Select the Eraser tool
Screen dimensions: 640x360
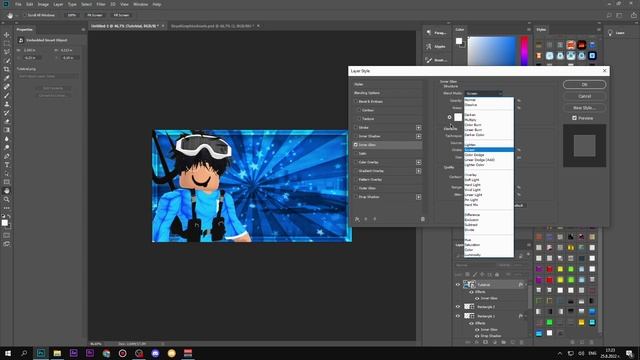pyautogui.click(x=7, y=121)
